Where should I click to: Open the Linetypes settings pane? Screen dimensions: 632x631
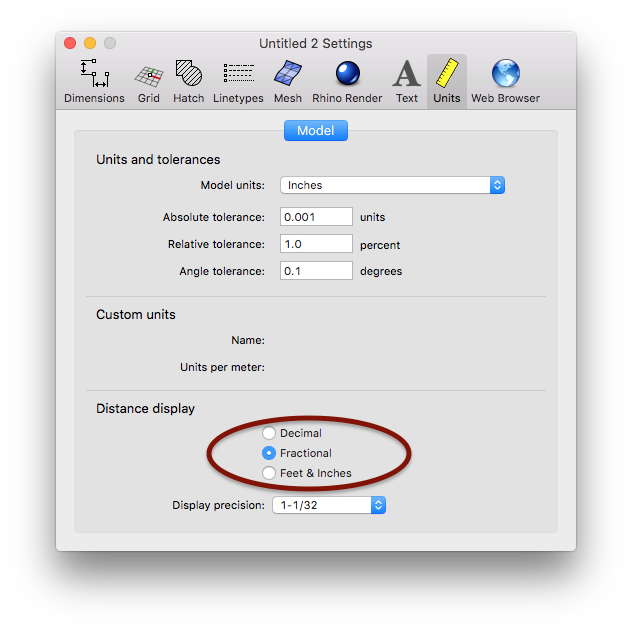click(238, 81)
